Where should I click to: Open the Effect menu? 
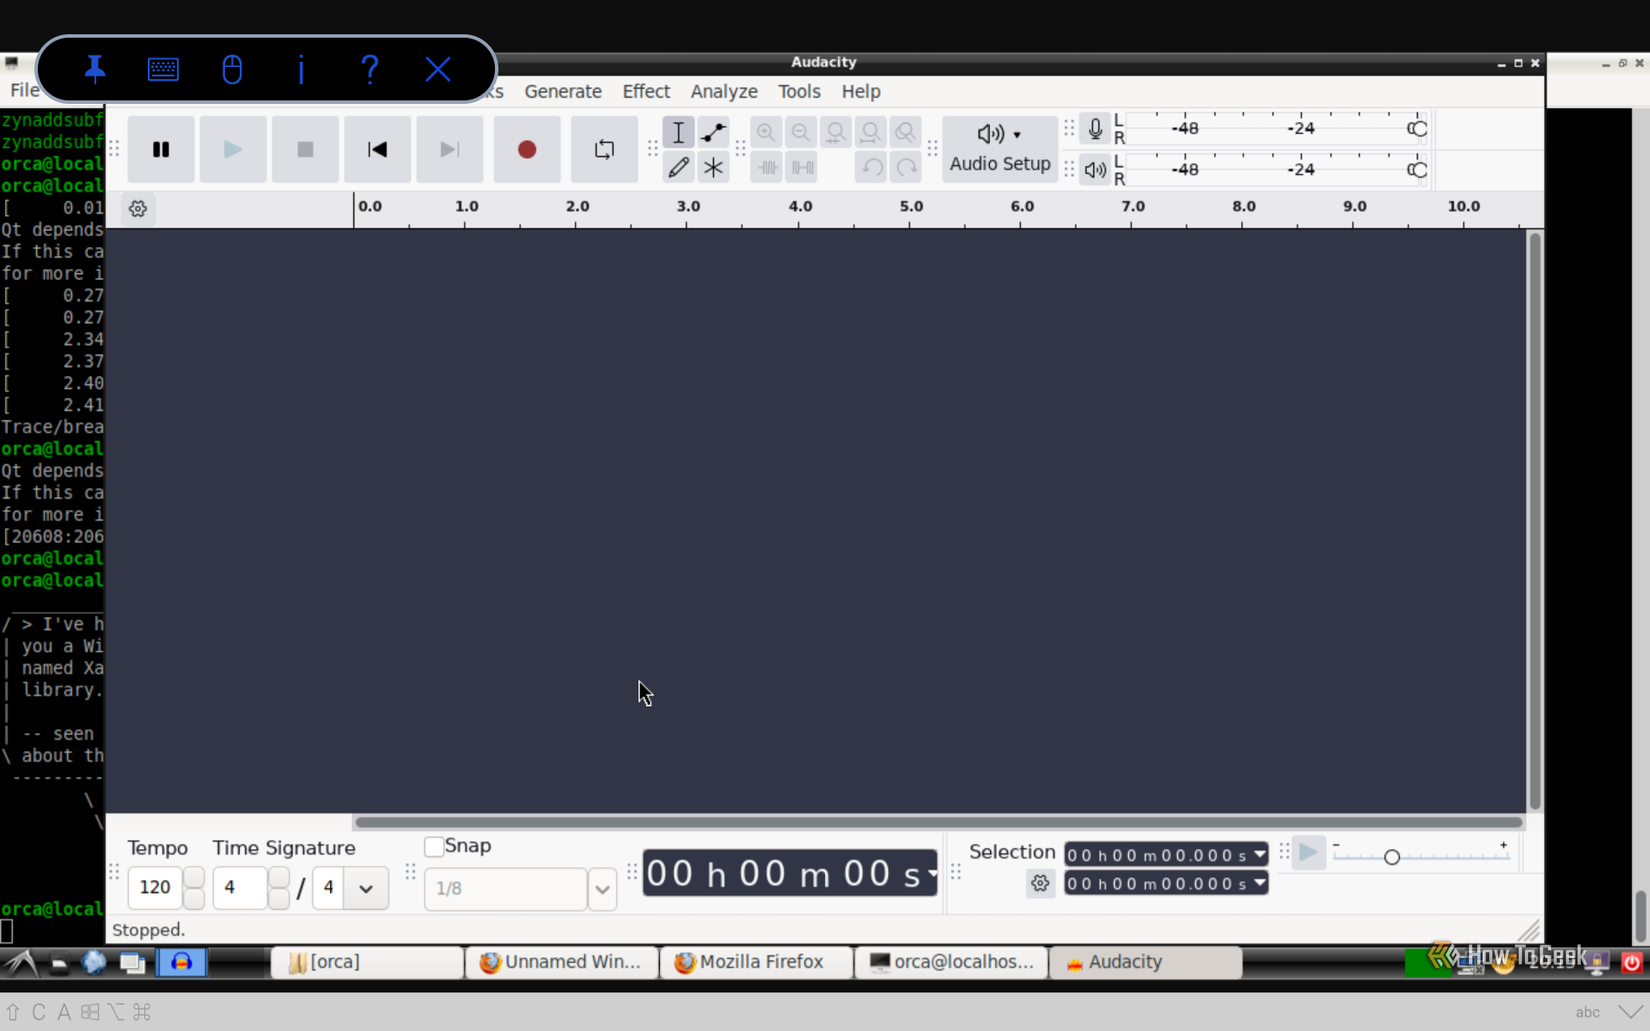click(x=646, y=91)
